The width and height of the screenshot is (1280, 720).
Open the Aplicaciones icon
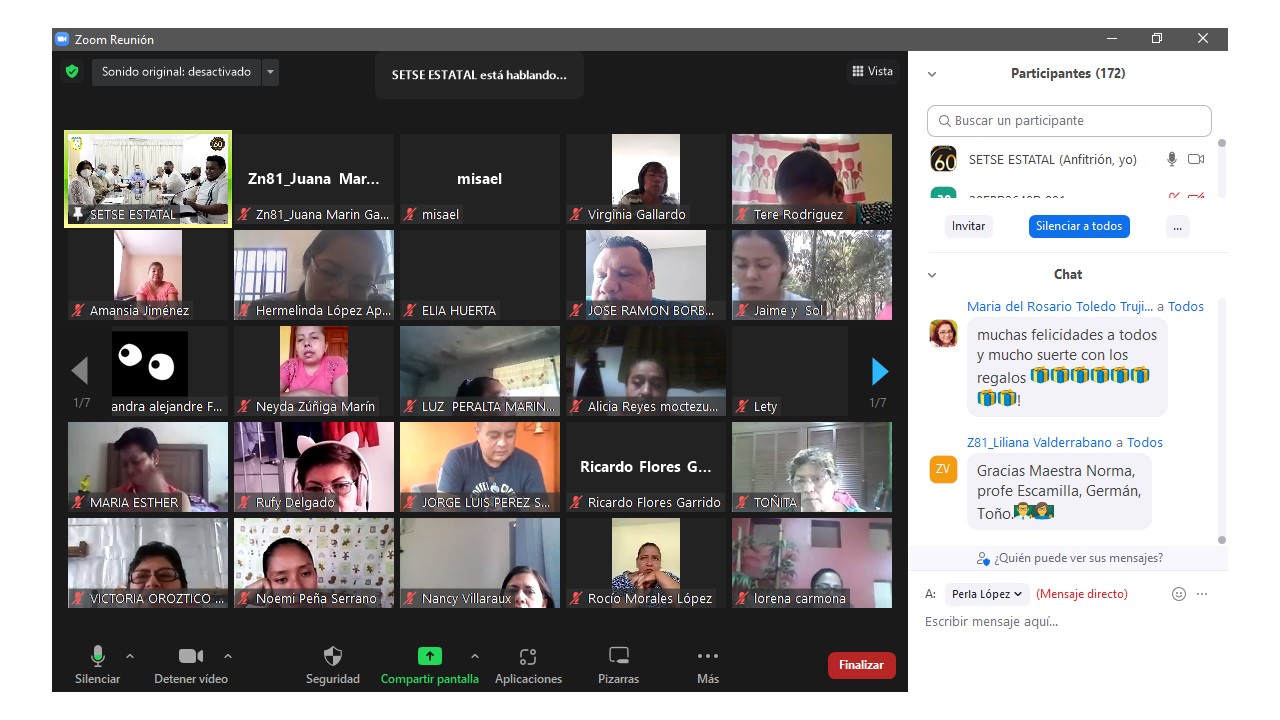point(528,656)
